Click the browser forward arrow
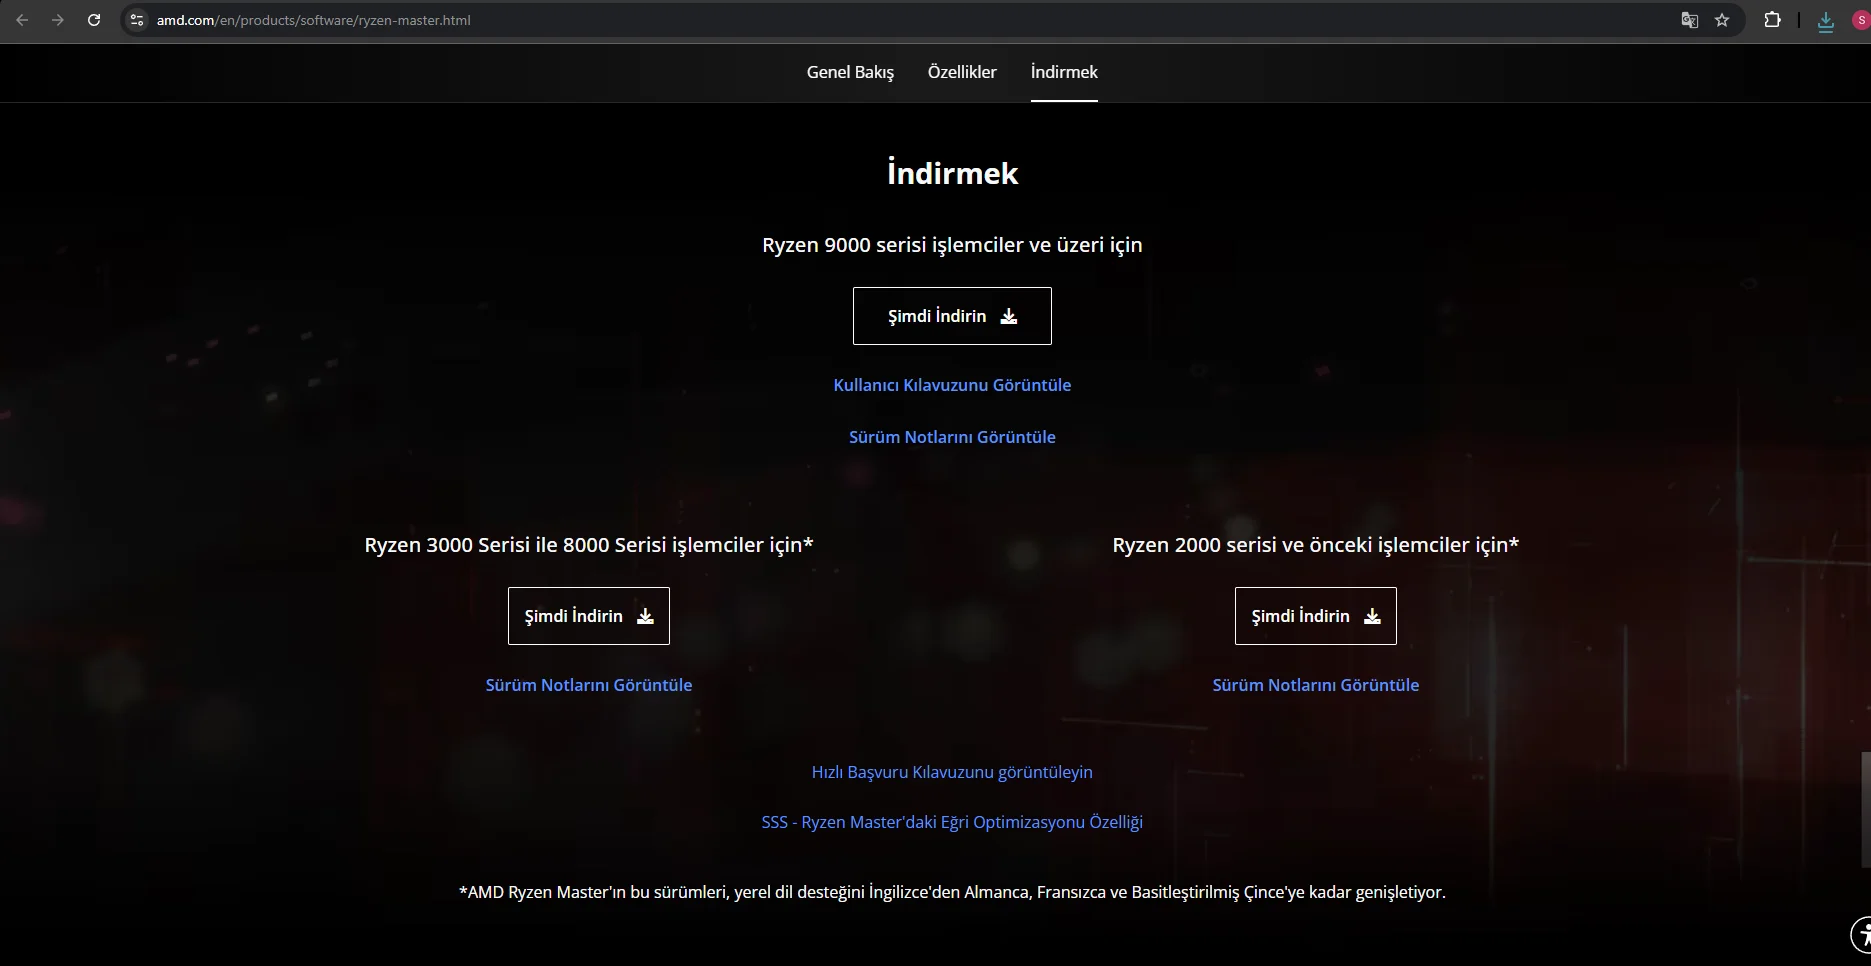The image size is (1871, 966). [58, 20]
